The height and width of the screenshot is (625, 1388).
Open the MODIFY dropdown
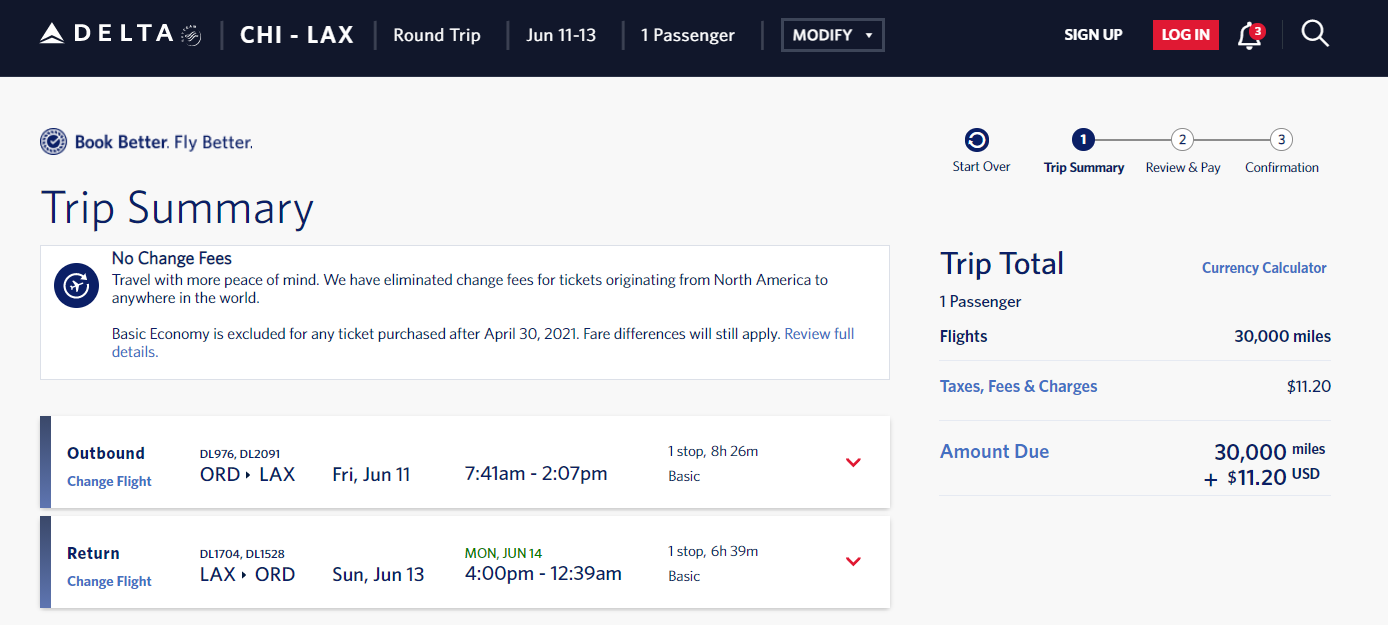tap(833, 35)
